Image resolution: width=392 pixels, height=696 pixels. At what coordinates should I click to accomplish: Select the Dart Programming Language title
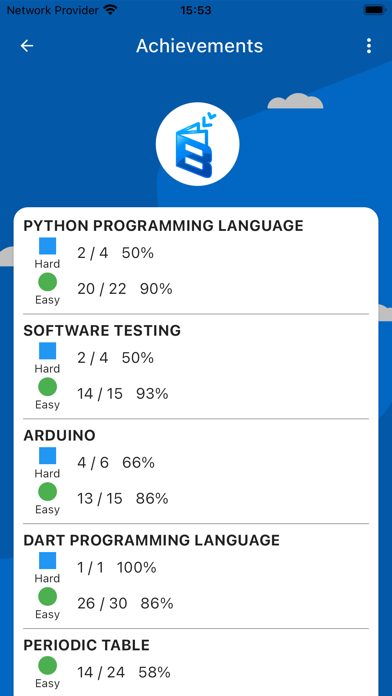point(152,540)
